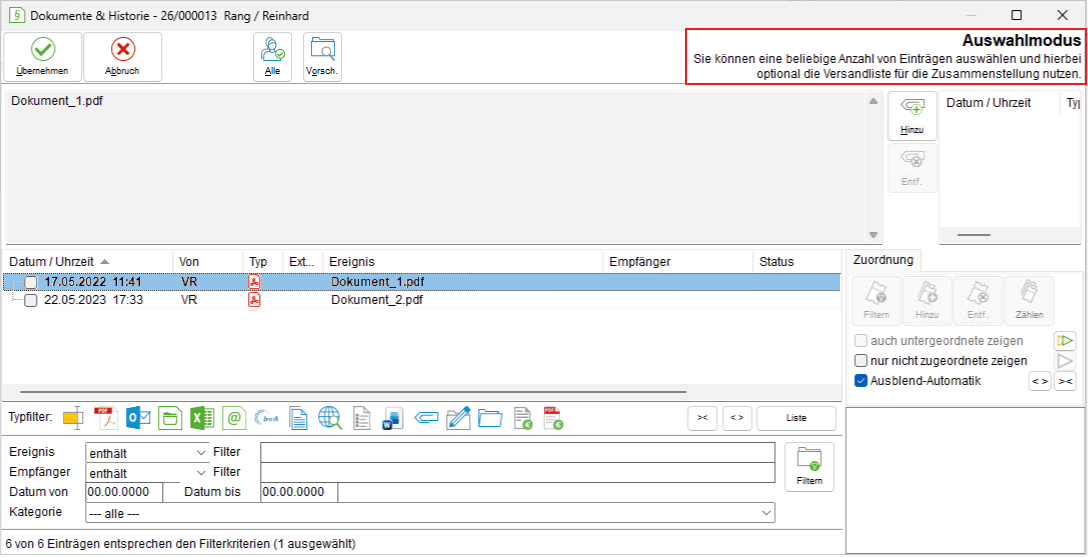This screenshot has width=1088, height=557.
Task: Filter by PDF document type icon
Action: point(105,418)
